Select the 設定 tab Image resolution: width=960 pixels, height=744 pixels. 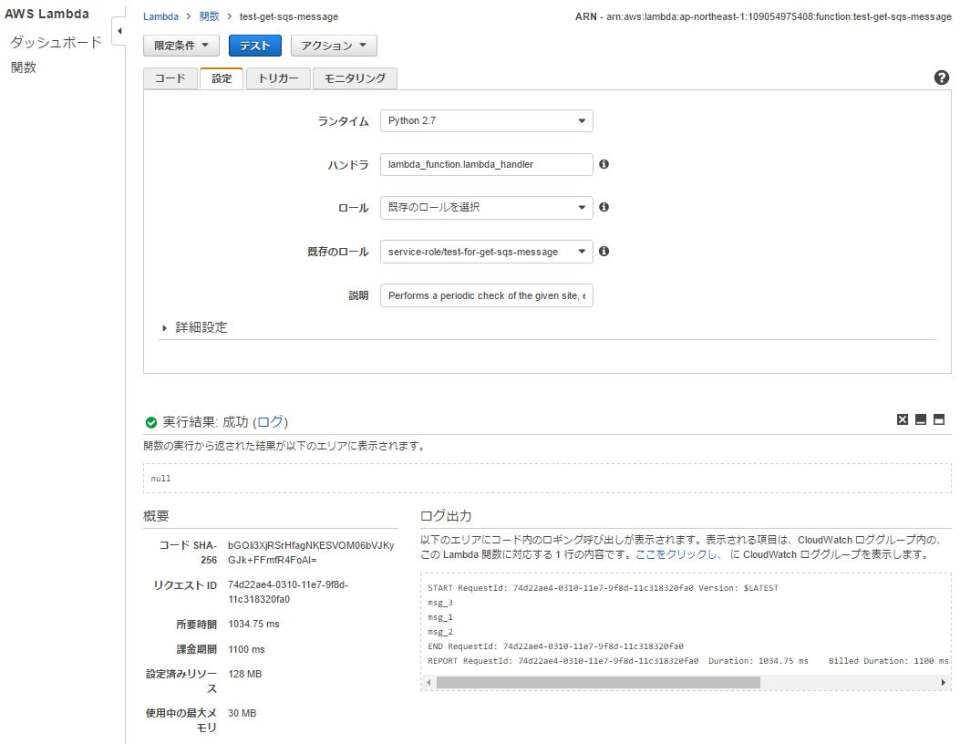222,78
